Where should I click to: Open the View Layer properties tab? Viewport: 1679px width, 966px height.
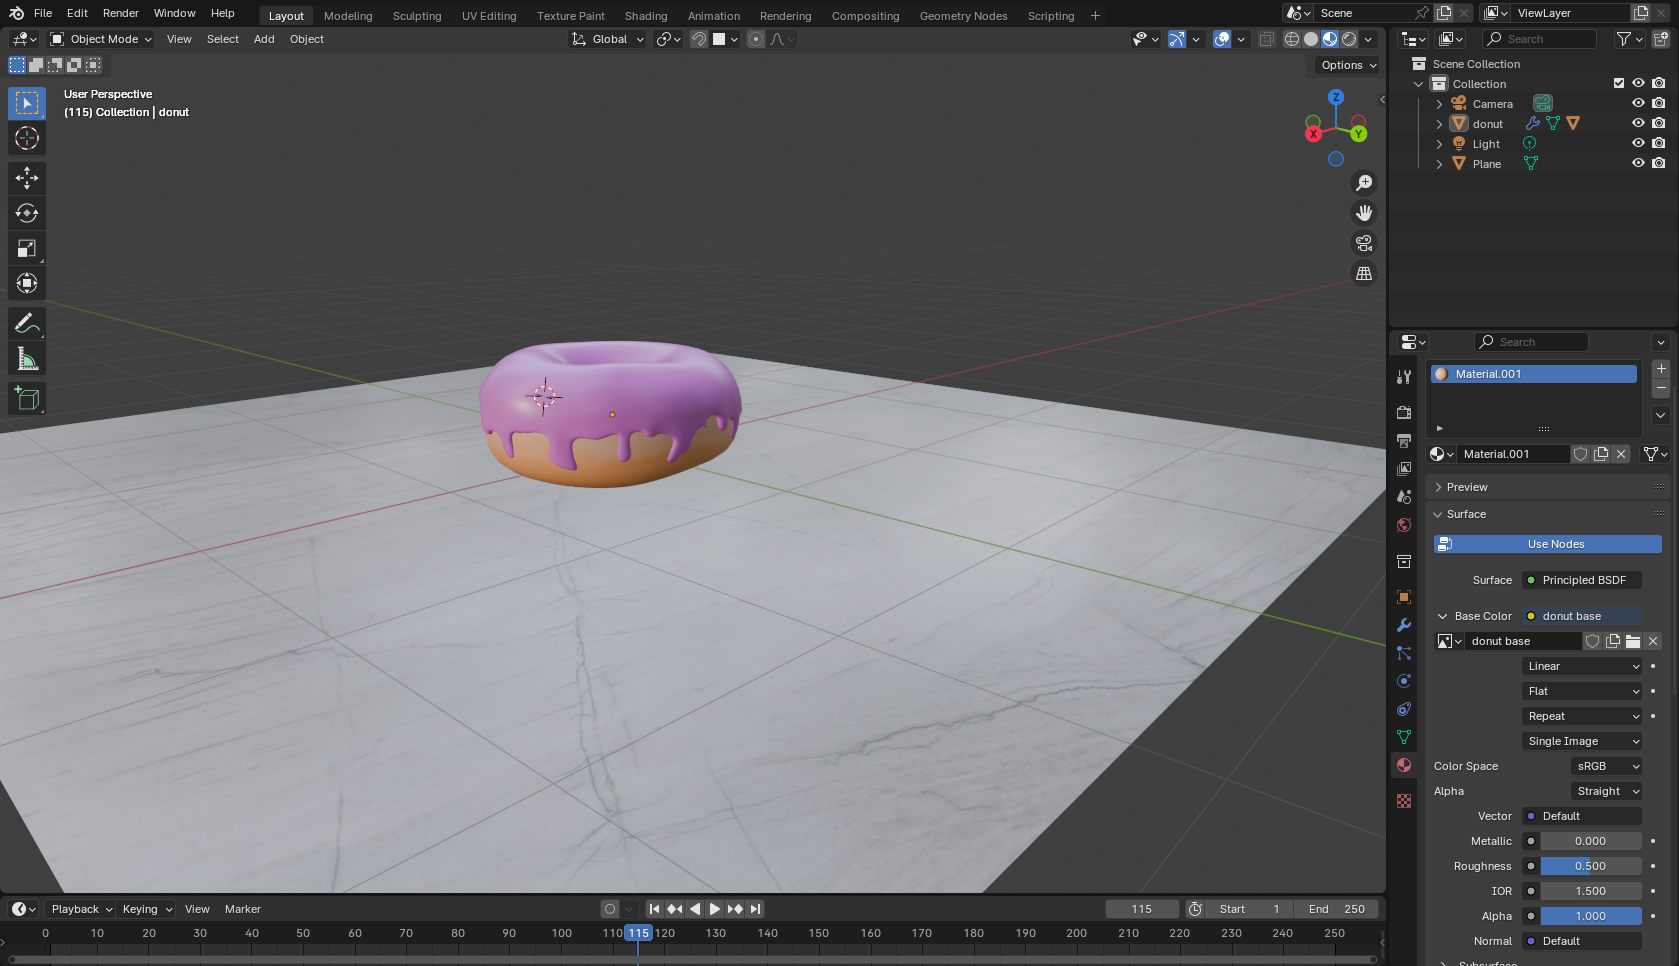(1404, 468)
